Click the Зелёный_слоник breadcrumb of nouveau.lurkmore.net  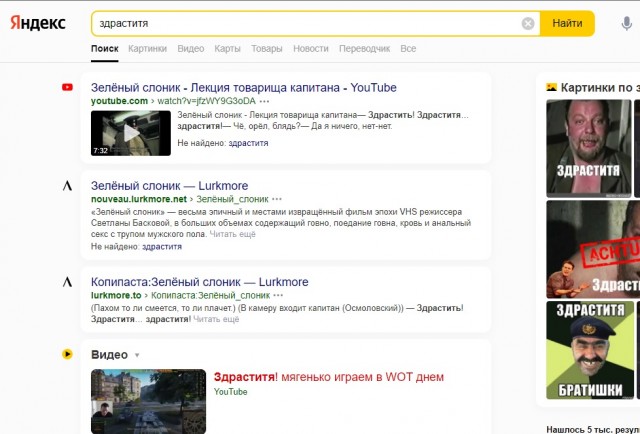[232, 199]
